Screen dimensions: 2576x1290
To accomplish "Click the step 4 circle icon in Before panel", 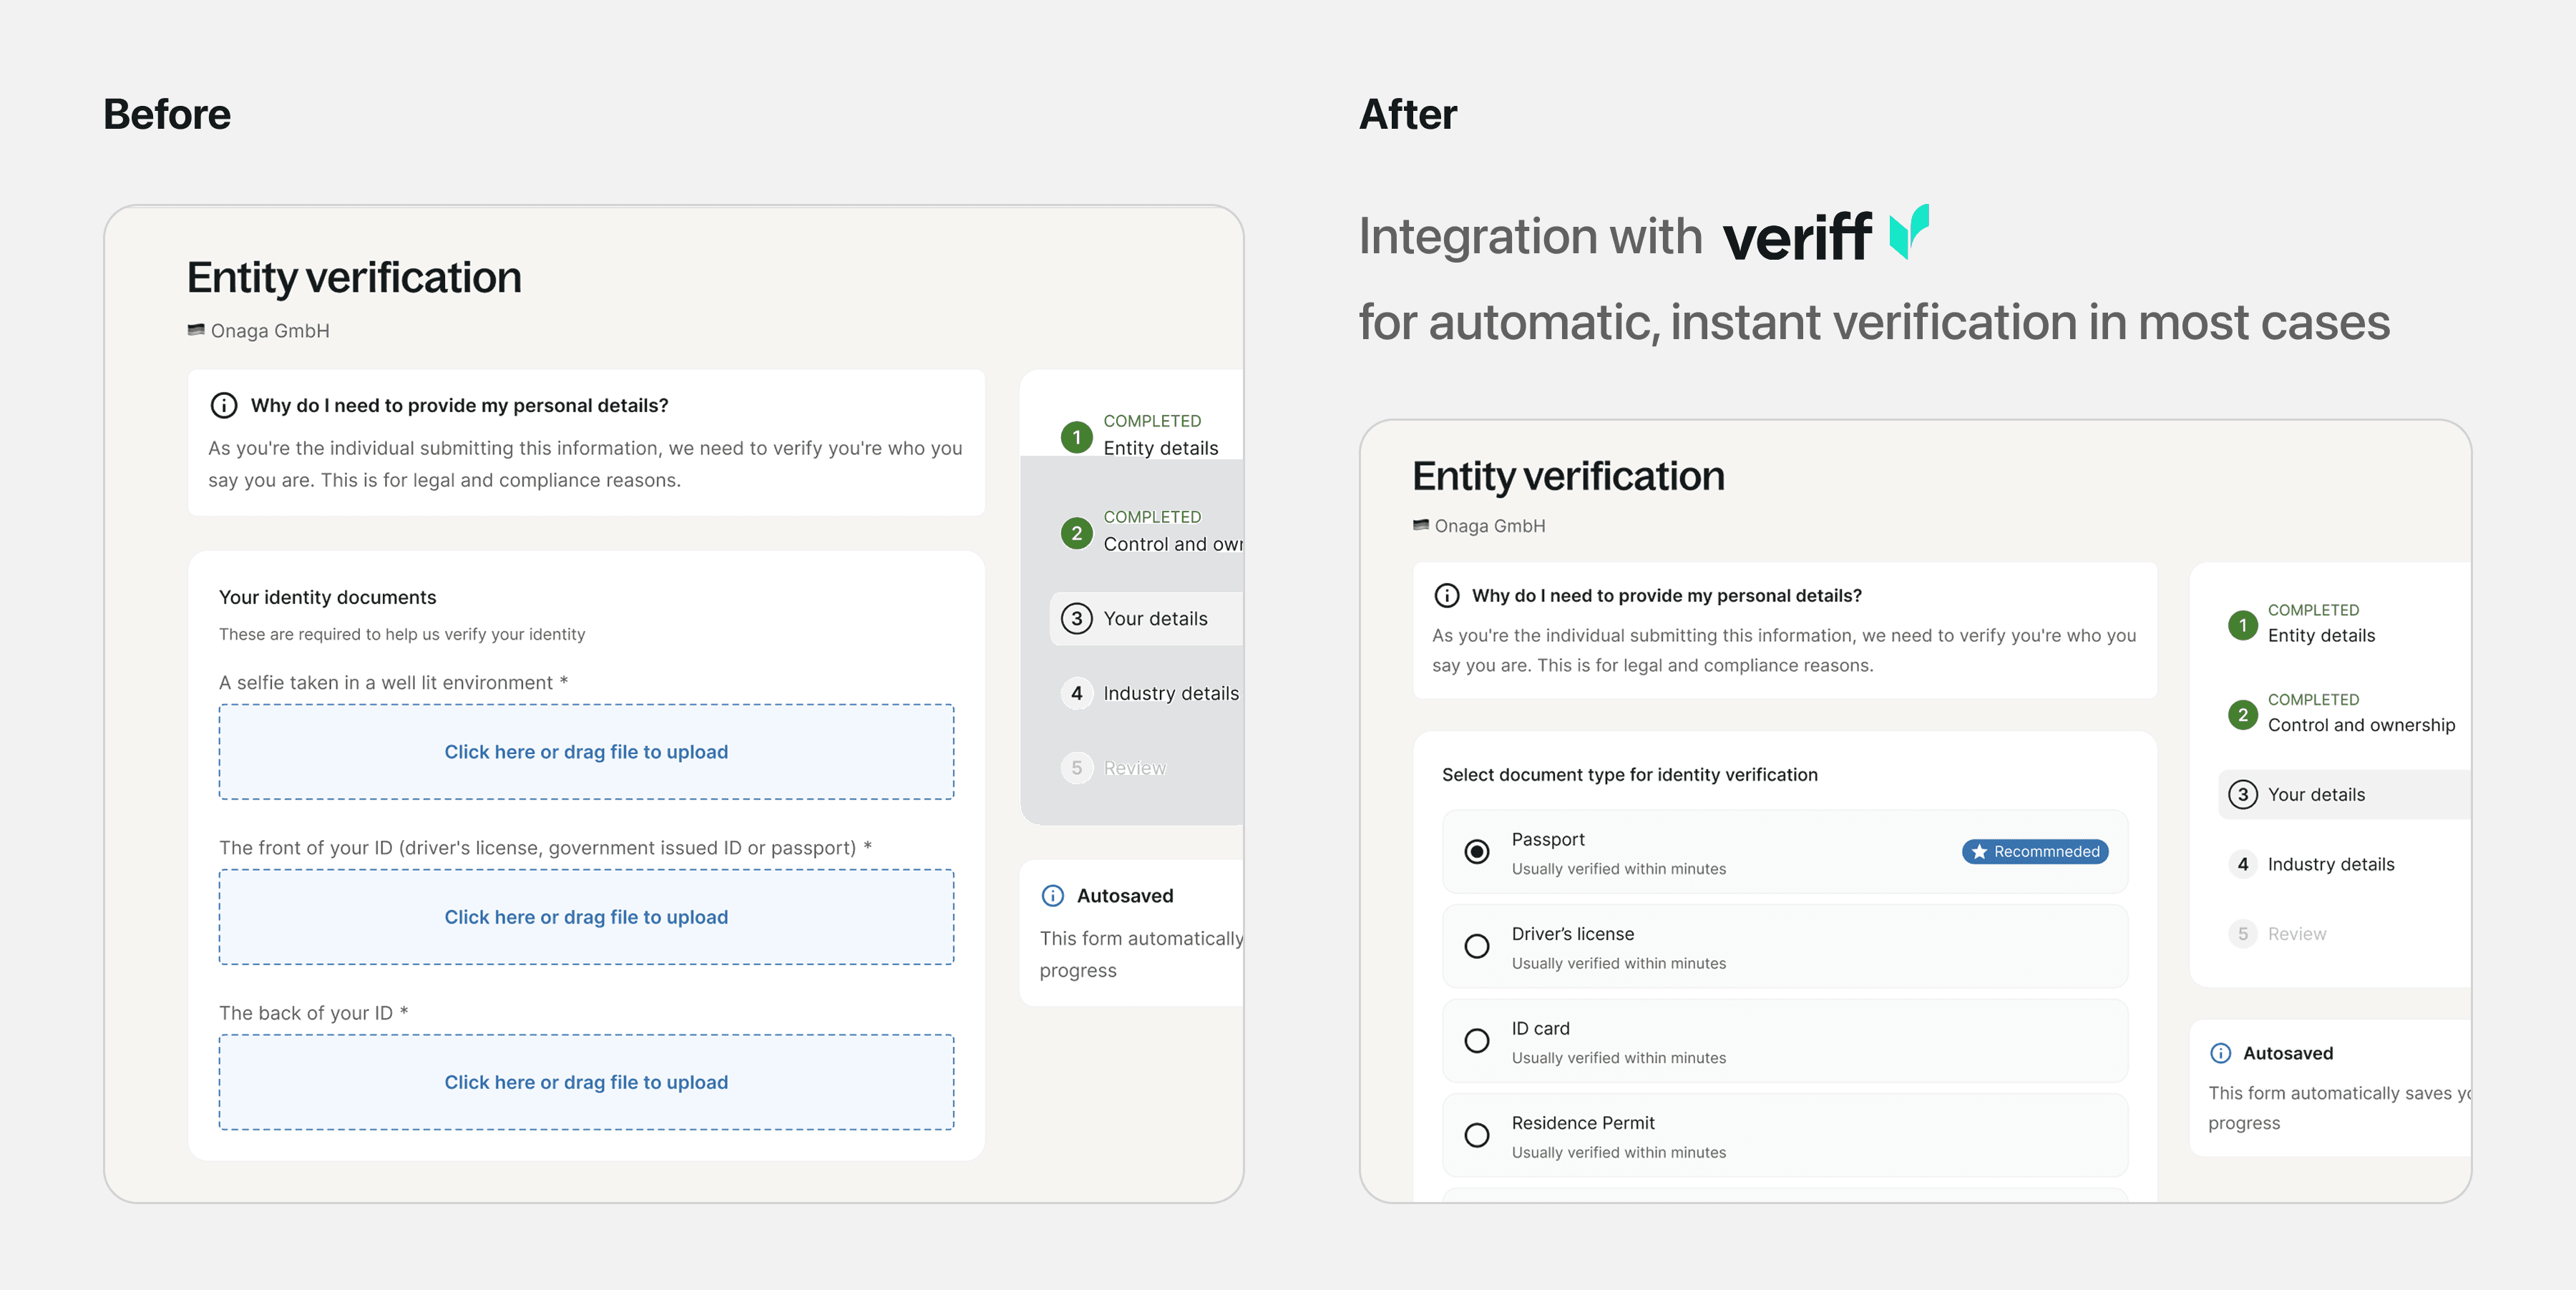I will (1076, 693).
